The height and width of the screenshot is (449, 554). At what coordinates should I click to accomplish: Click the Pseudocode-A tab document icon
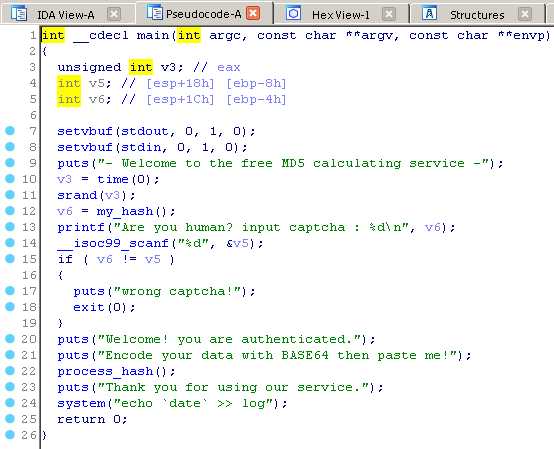point(154,12)
